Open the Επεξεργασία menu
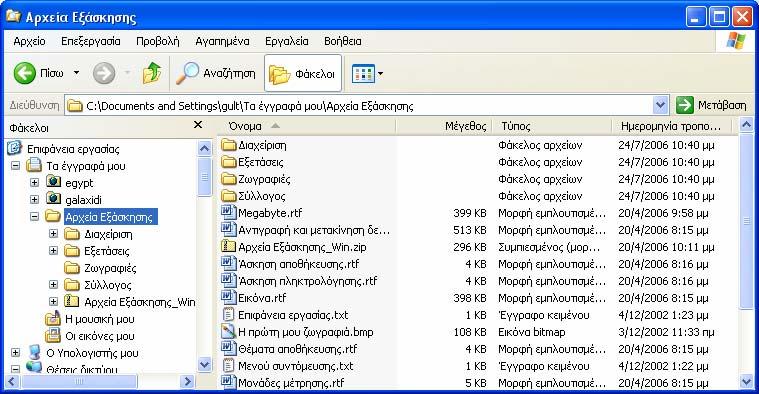The image size is (759, 394). pyautogui.click(x=91, y=41)
